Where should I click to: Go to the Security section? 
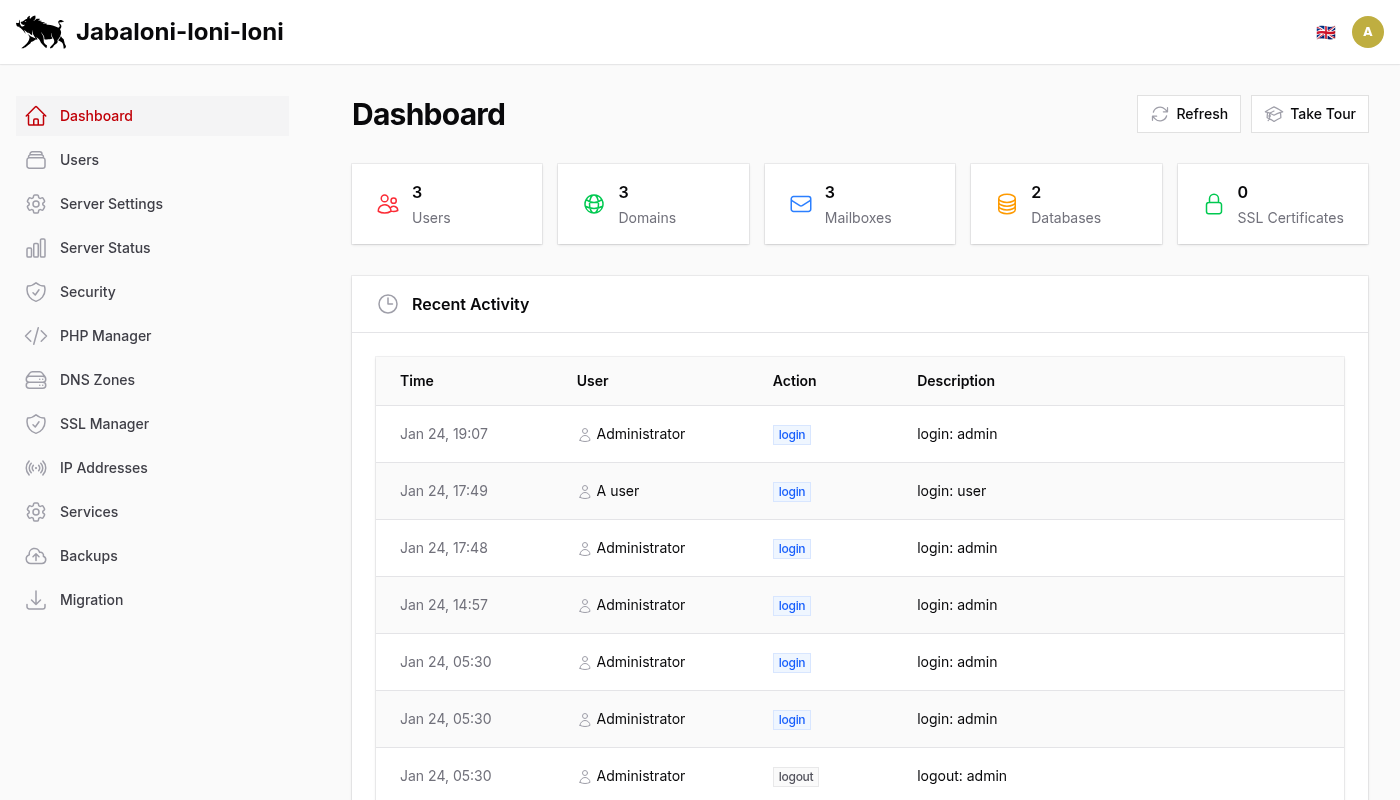tap(89, 292)
